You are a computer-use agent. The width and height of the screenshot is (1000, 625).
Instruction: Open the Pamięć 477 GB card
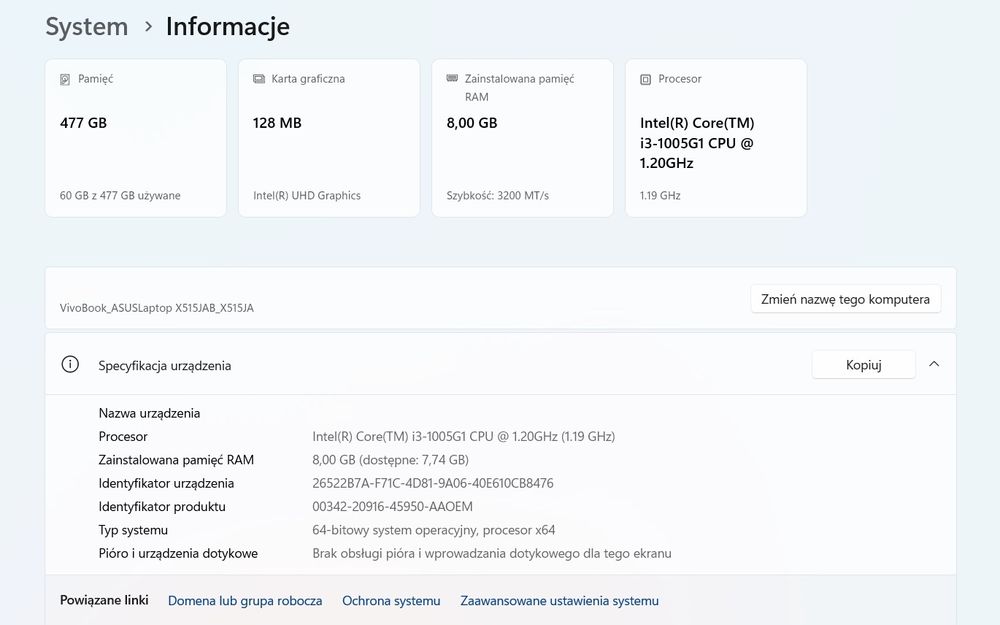click(135, 138)
